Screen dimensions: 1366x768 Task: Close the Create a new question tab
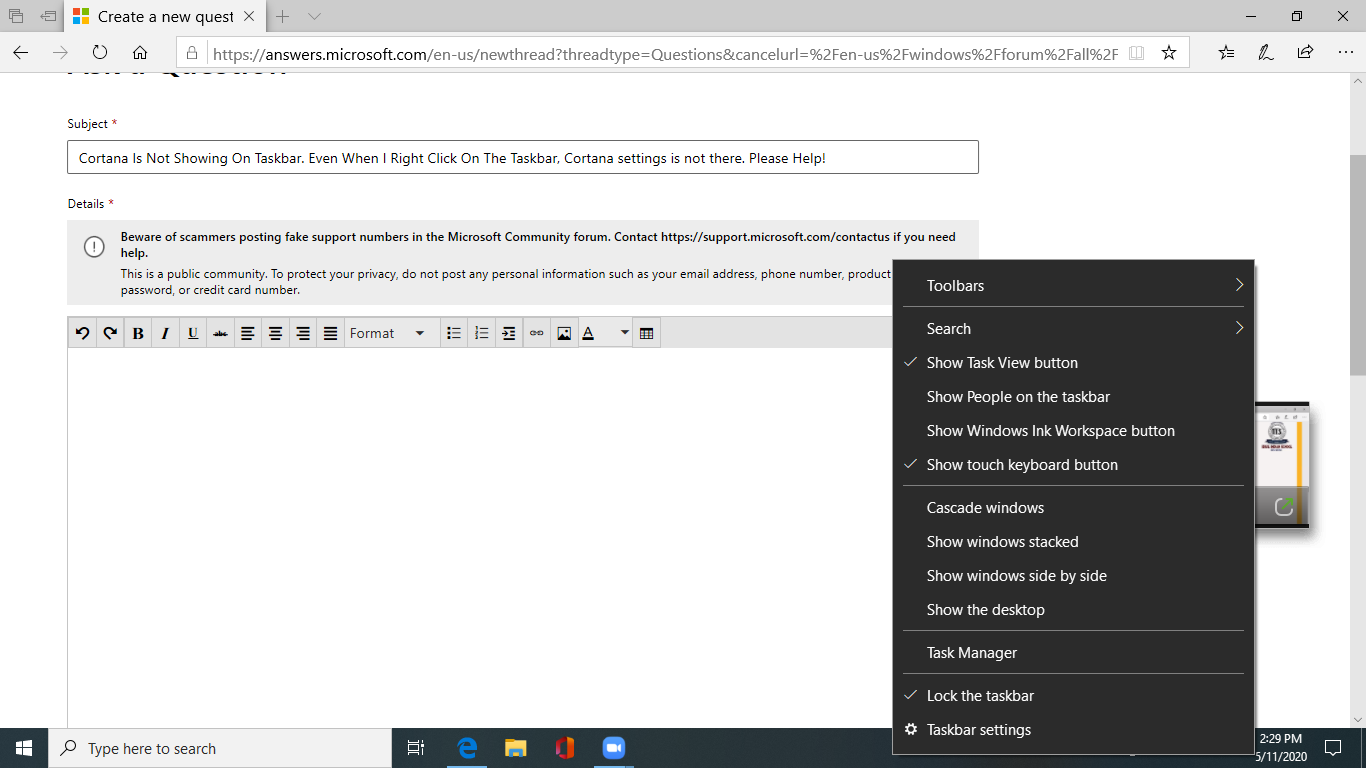pyautogui.click(x=250, y=16)
